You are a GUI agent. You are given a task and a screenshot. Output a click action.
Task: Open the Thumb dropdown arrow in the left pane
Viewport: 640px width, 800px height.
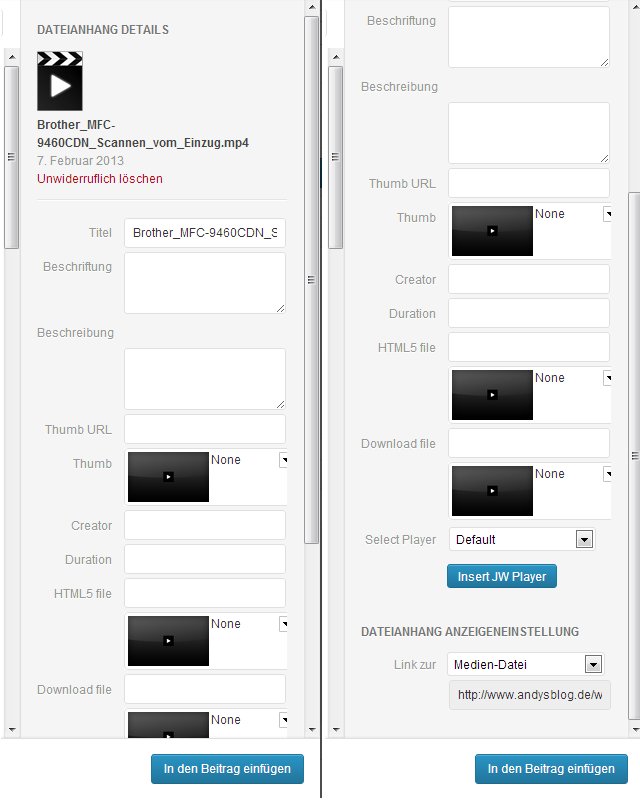coord(283,460)
